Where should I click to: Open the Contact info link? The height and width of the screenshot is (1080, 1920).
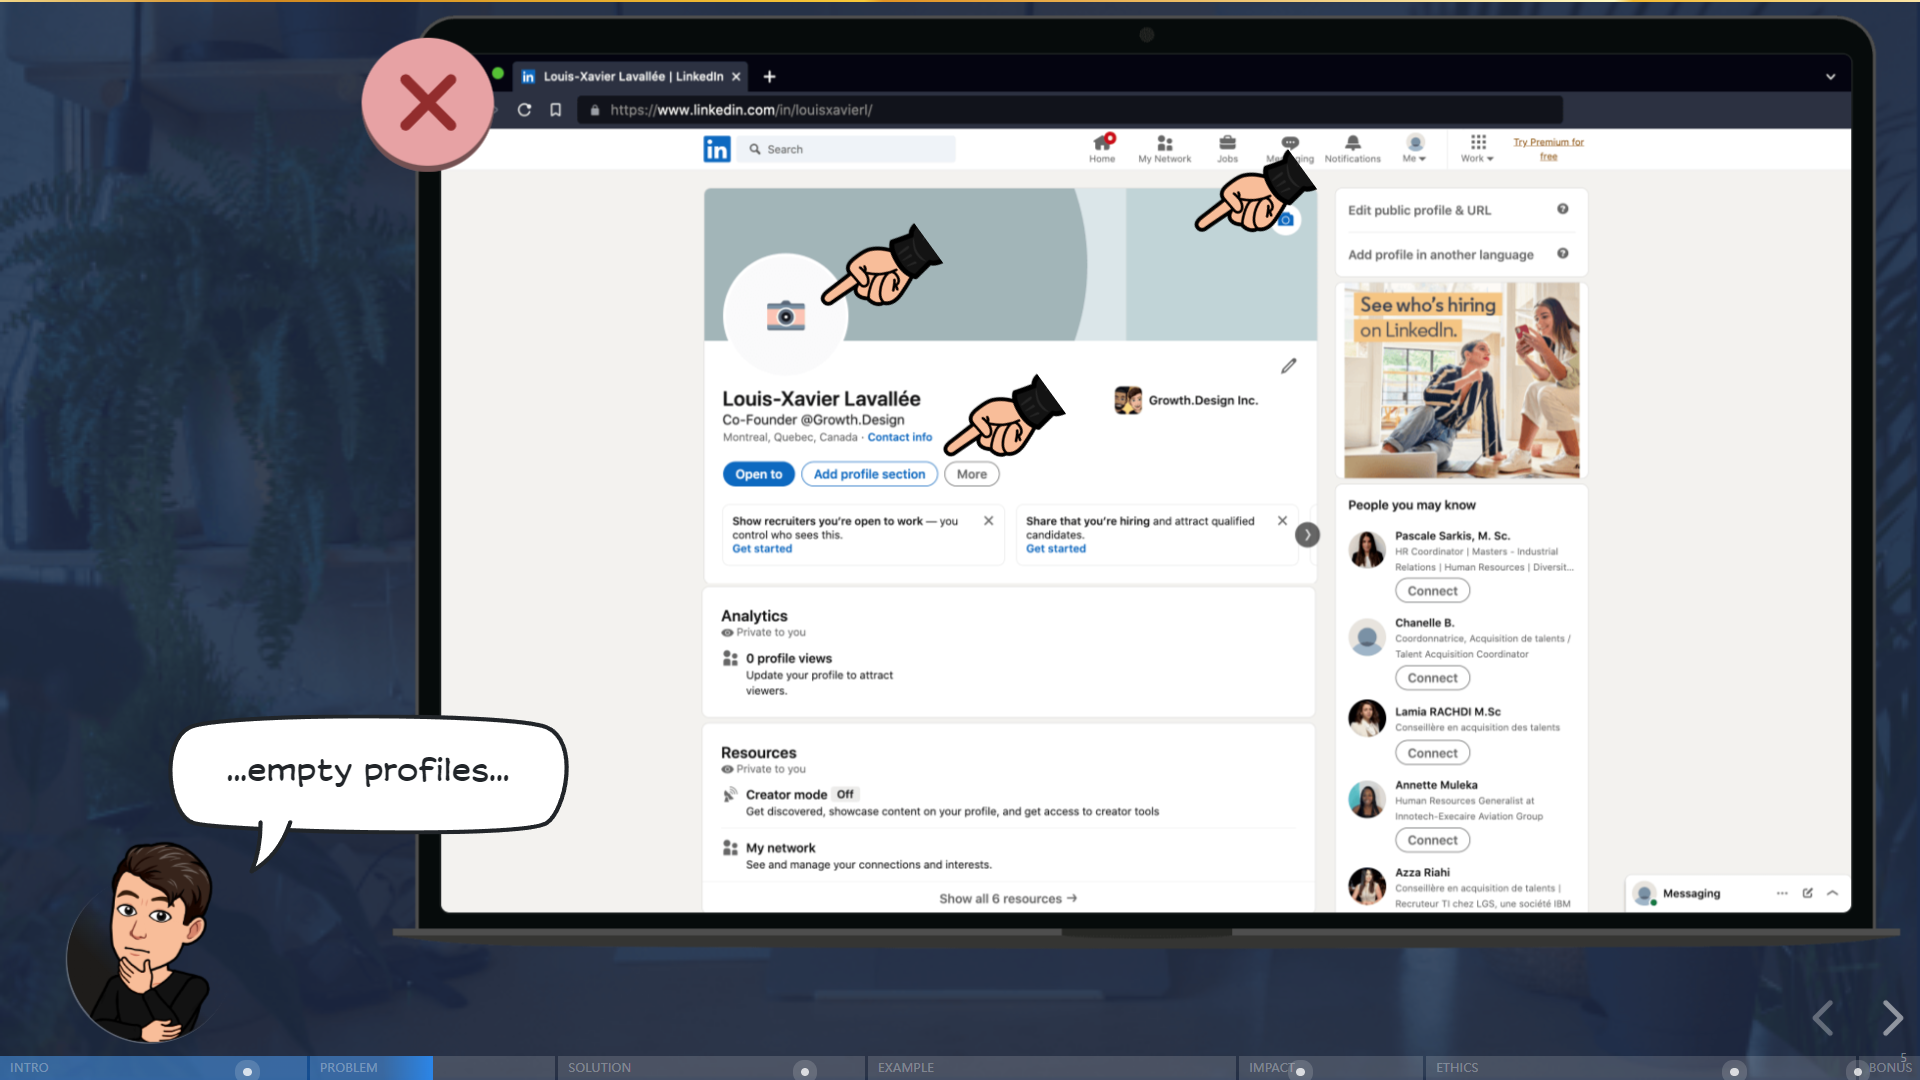(899, 437)
